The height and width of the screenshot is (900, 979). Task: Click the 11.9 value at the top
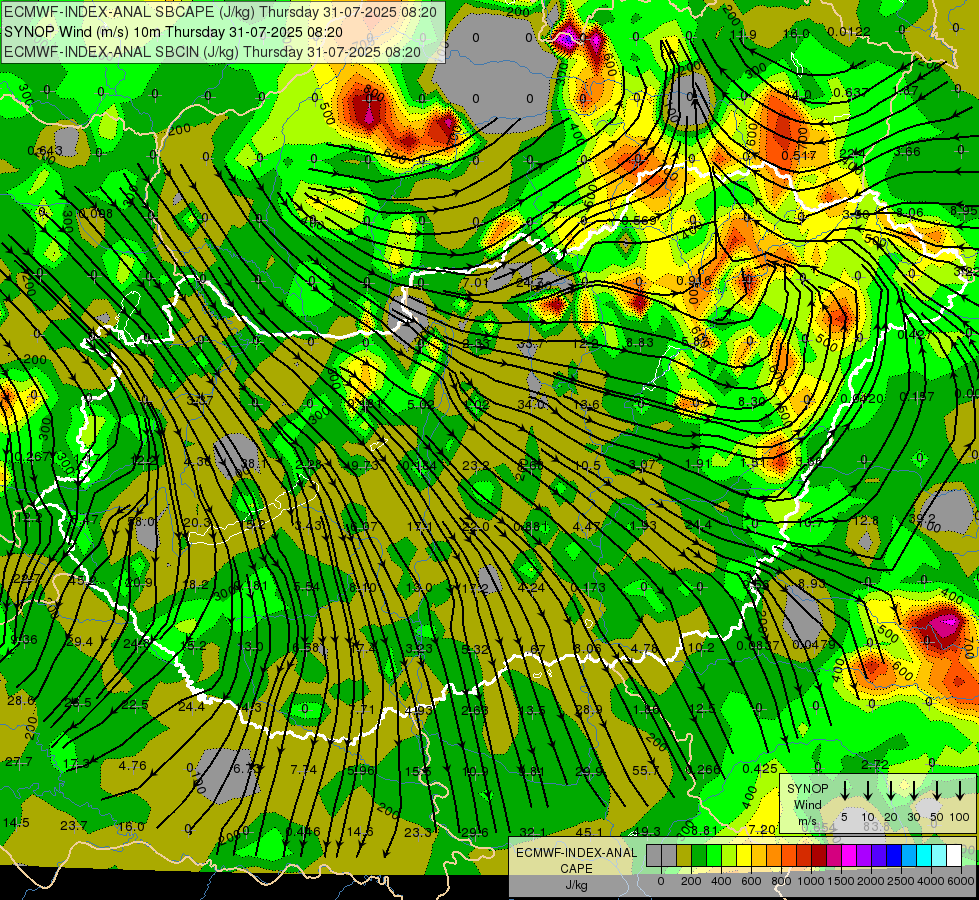point(743,34)
